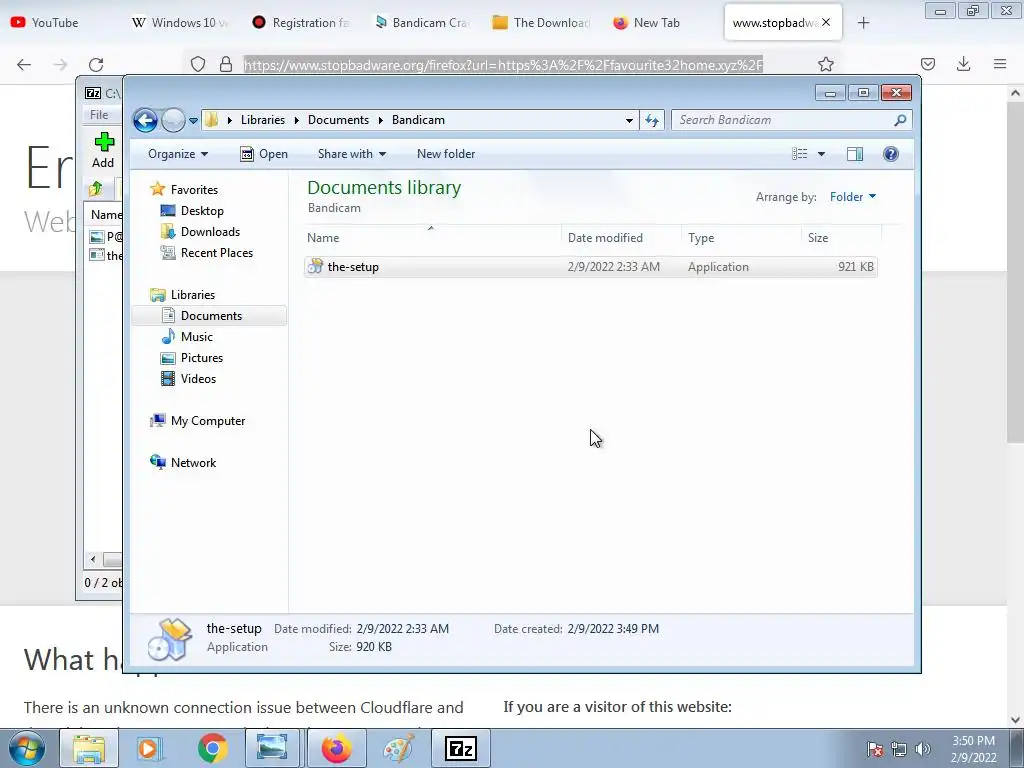Click padlock site info icon
The width and height of the screenshot is (1024, 768).
(226, 64)
